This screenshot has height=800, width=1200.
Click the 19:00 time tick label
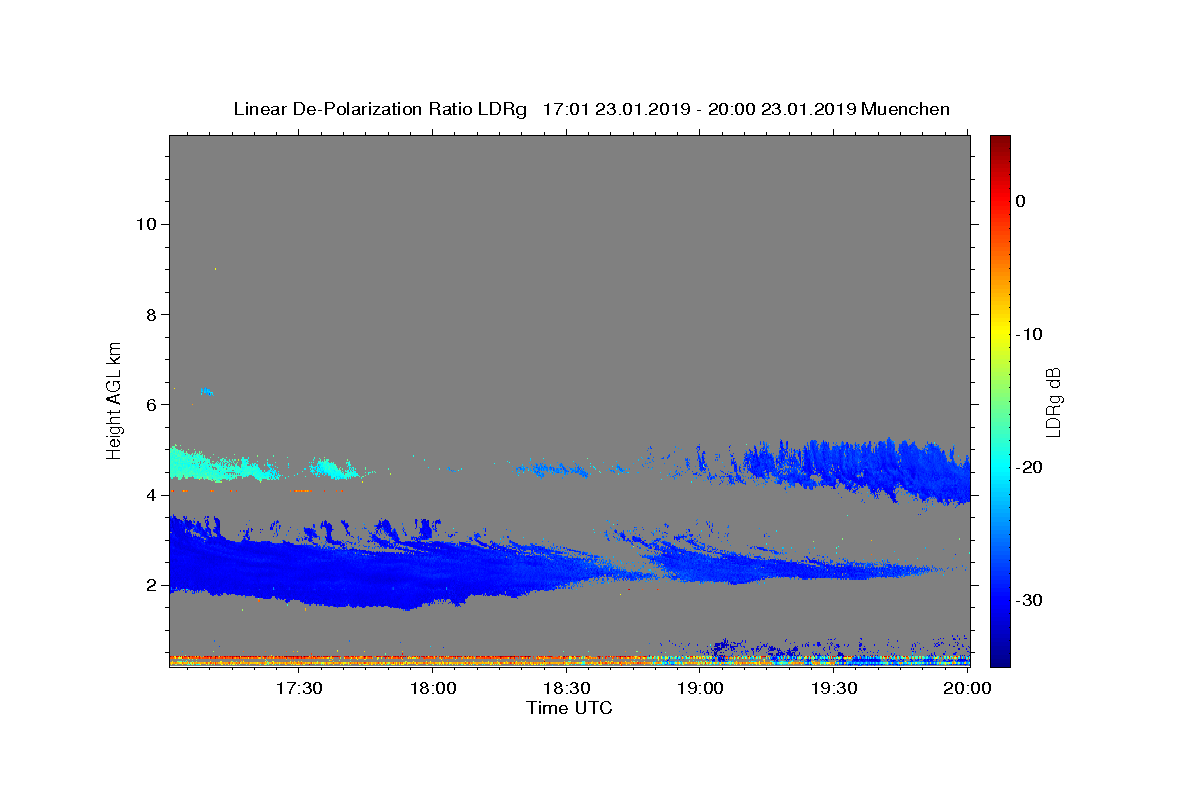(701, 688)
